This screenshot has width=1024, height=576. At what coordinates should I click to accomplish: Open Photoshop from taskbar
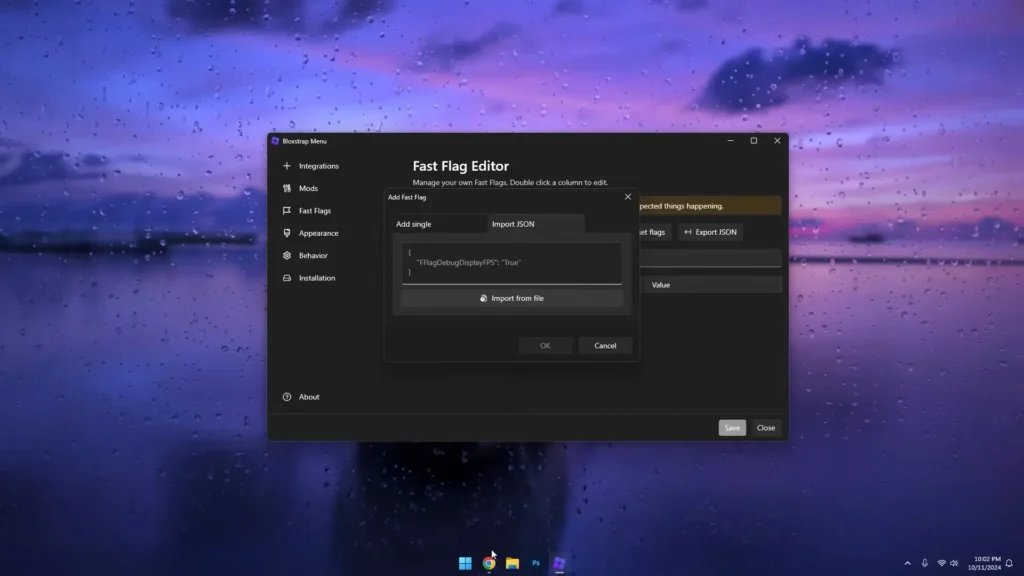tap(536, 563)
